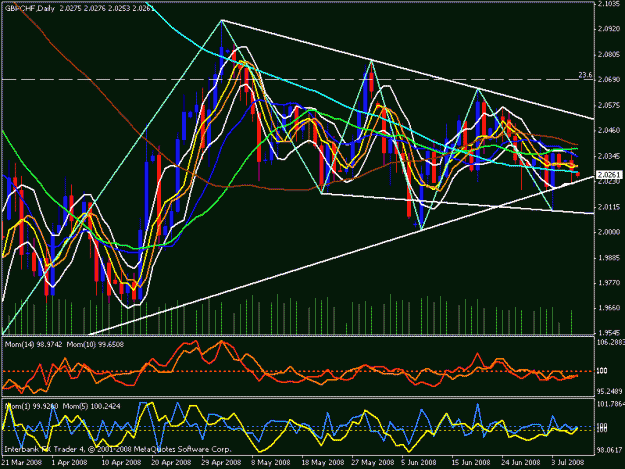Click the Mom(10) 99.6508 indicator label

tap(95, 344)
